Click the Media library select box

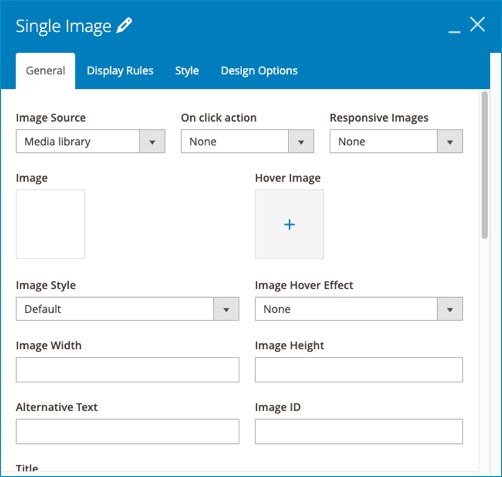tap(90, 141)
